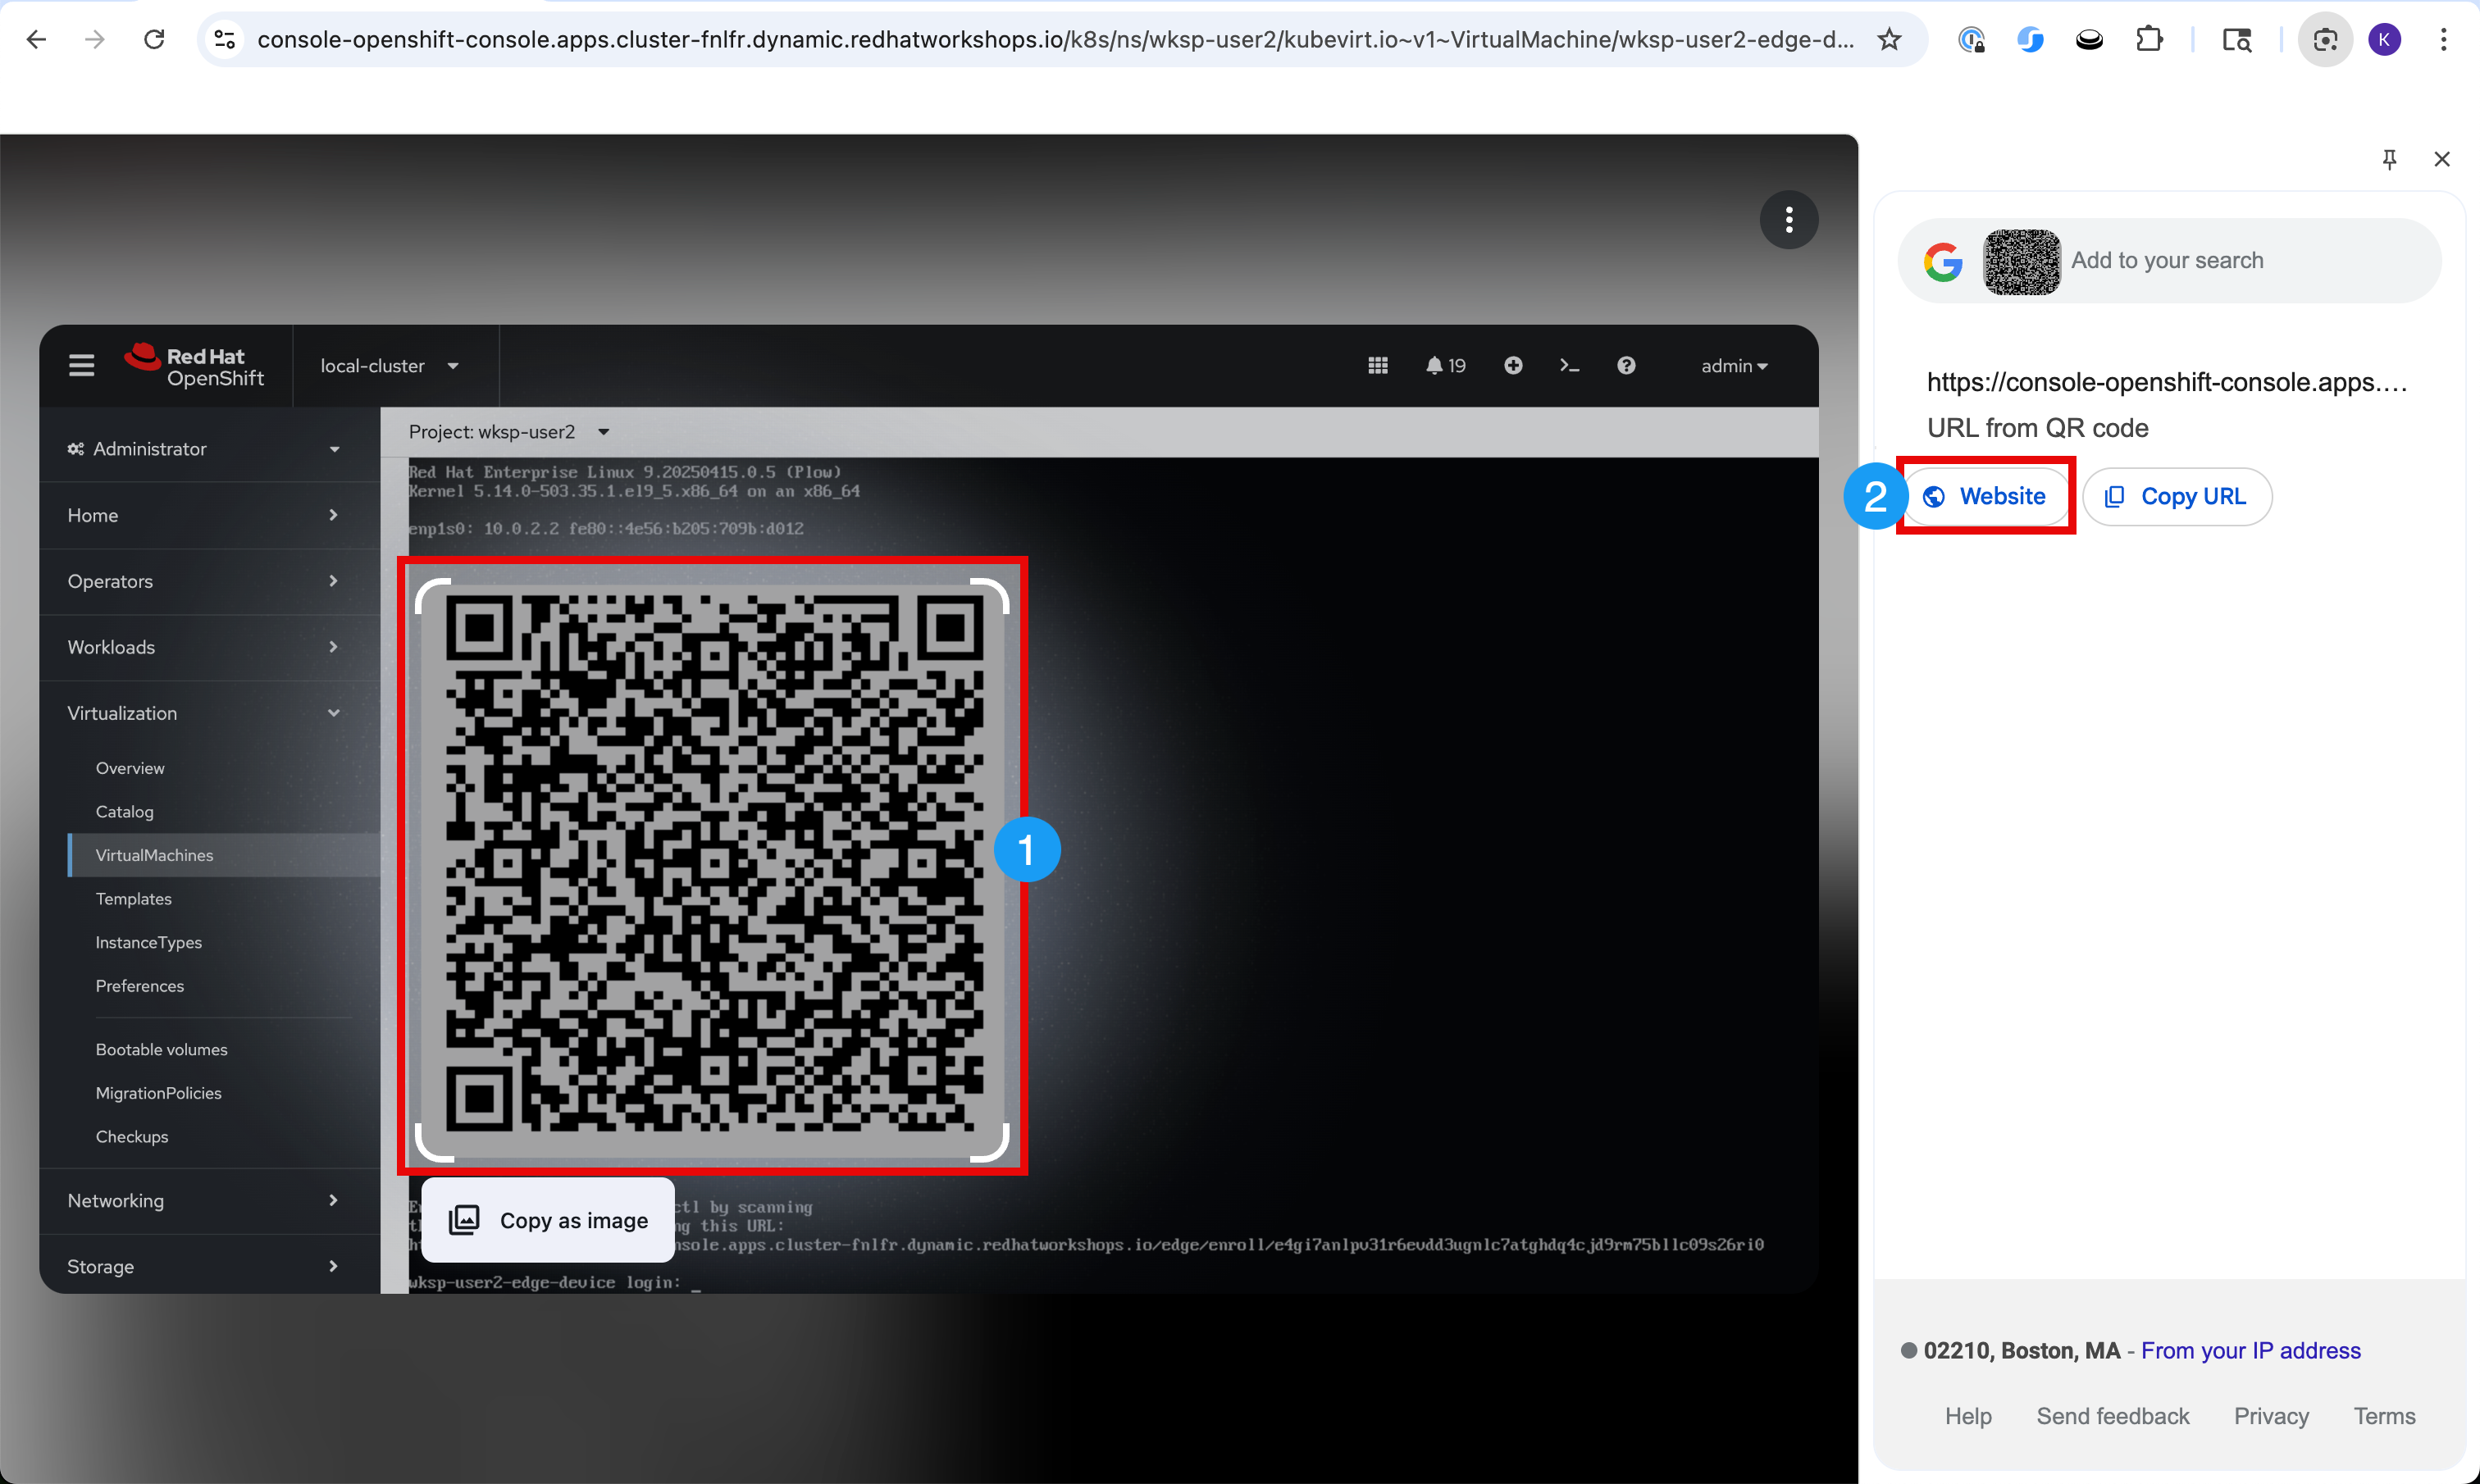Open the Privacy footer link
The image size is (2480, 1484).
pyautogui.click(x=2271, y=1416)
